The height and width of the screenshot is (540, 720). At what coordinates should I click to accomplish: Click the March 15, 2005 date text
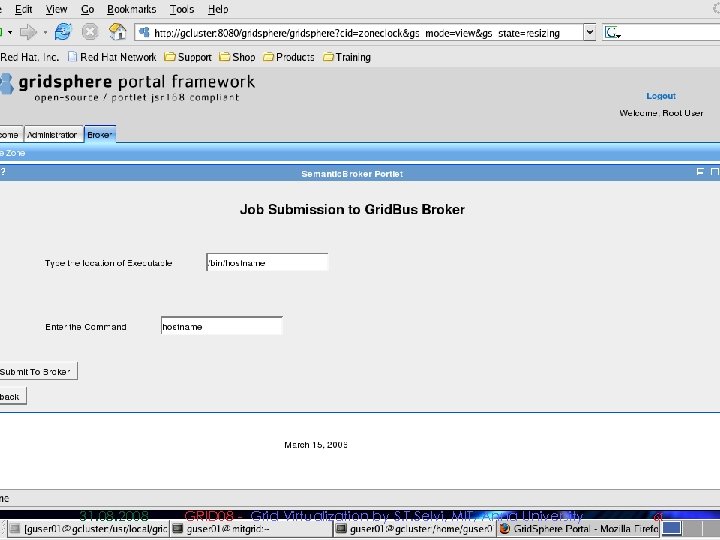point(316,444)
